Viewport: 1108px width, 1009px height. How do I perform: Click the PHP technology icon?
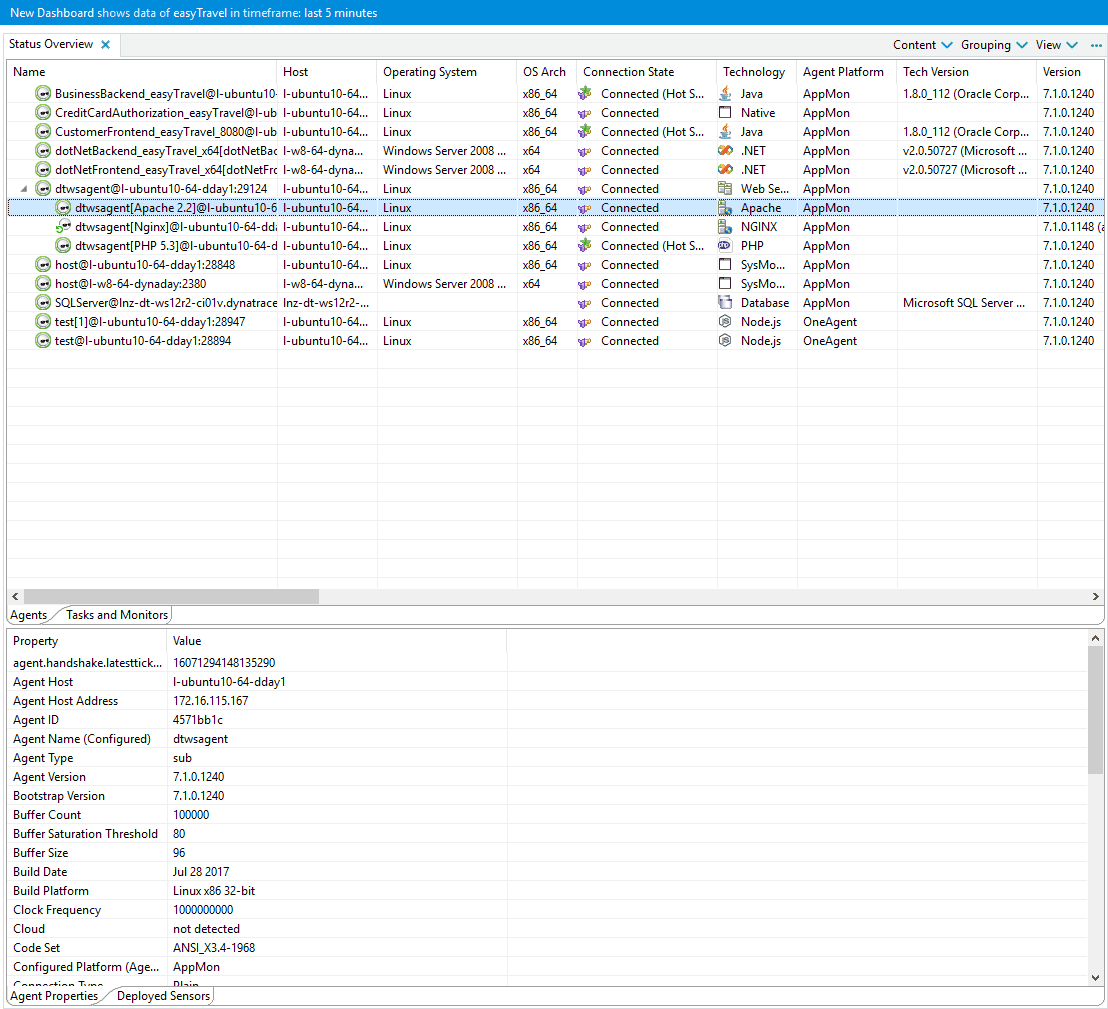pos(725,245)
